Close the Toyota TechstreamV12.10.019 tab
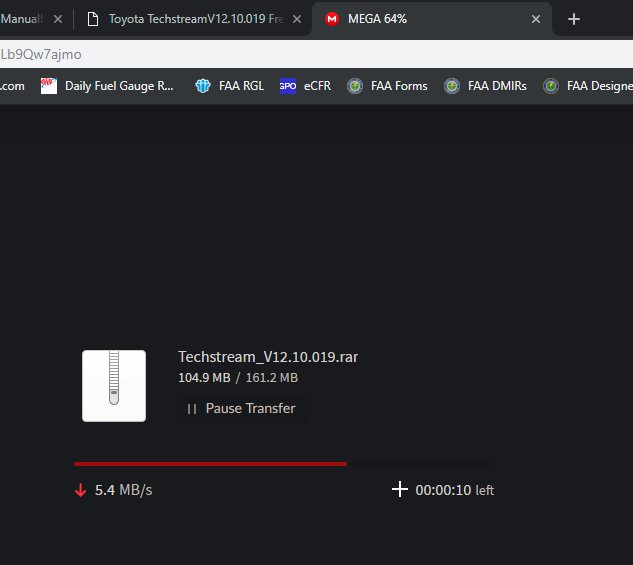 (x=297, y=19)
